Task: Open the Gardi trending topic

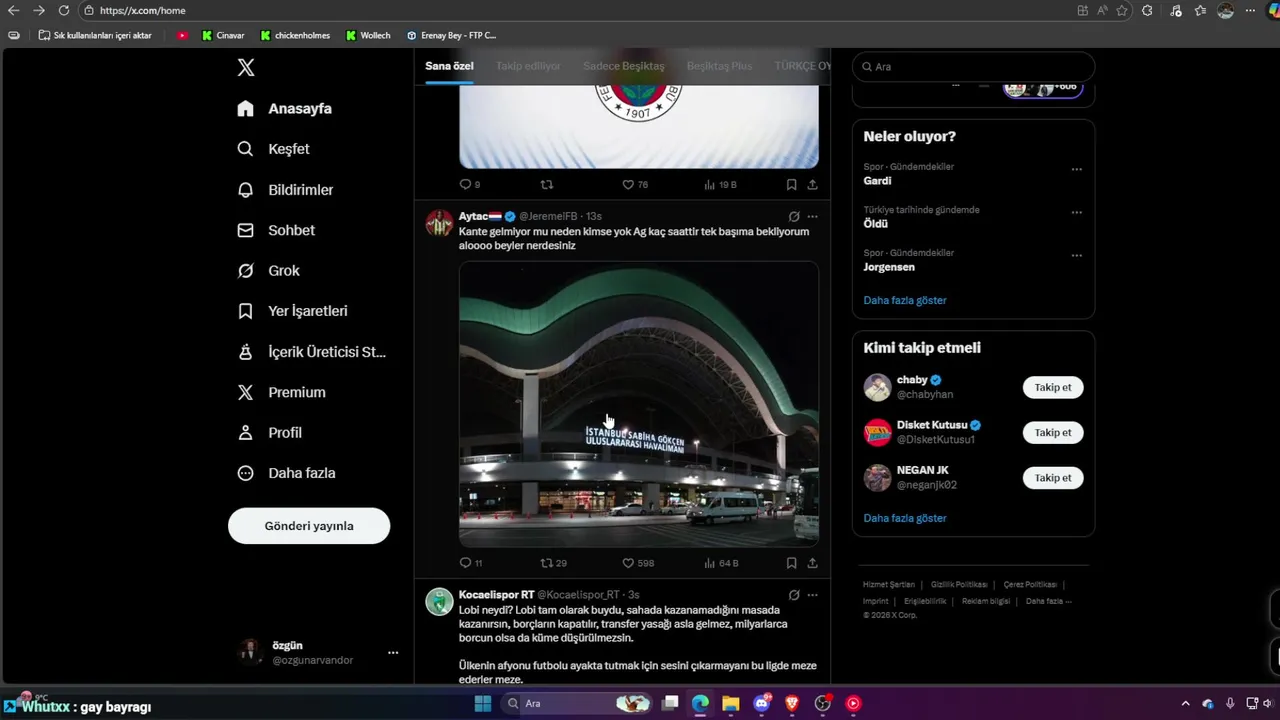Action: [x=877, y=181]
